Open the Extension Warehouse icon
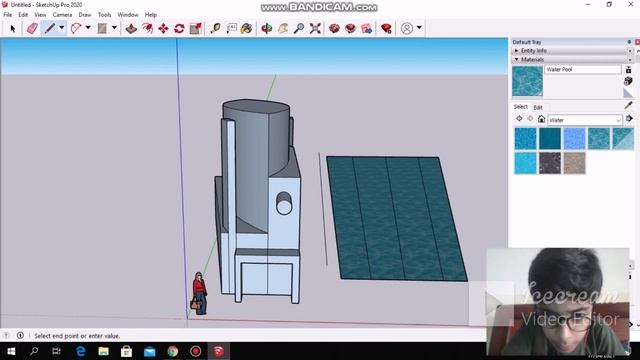Viewport: 640px width, 360px height. pos(350,28)
